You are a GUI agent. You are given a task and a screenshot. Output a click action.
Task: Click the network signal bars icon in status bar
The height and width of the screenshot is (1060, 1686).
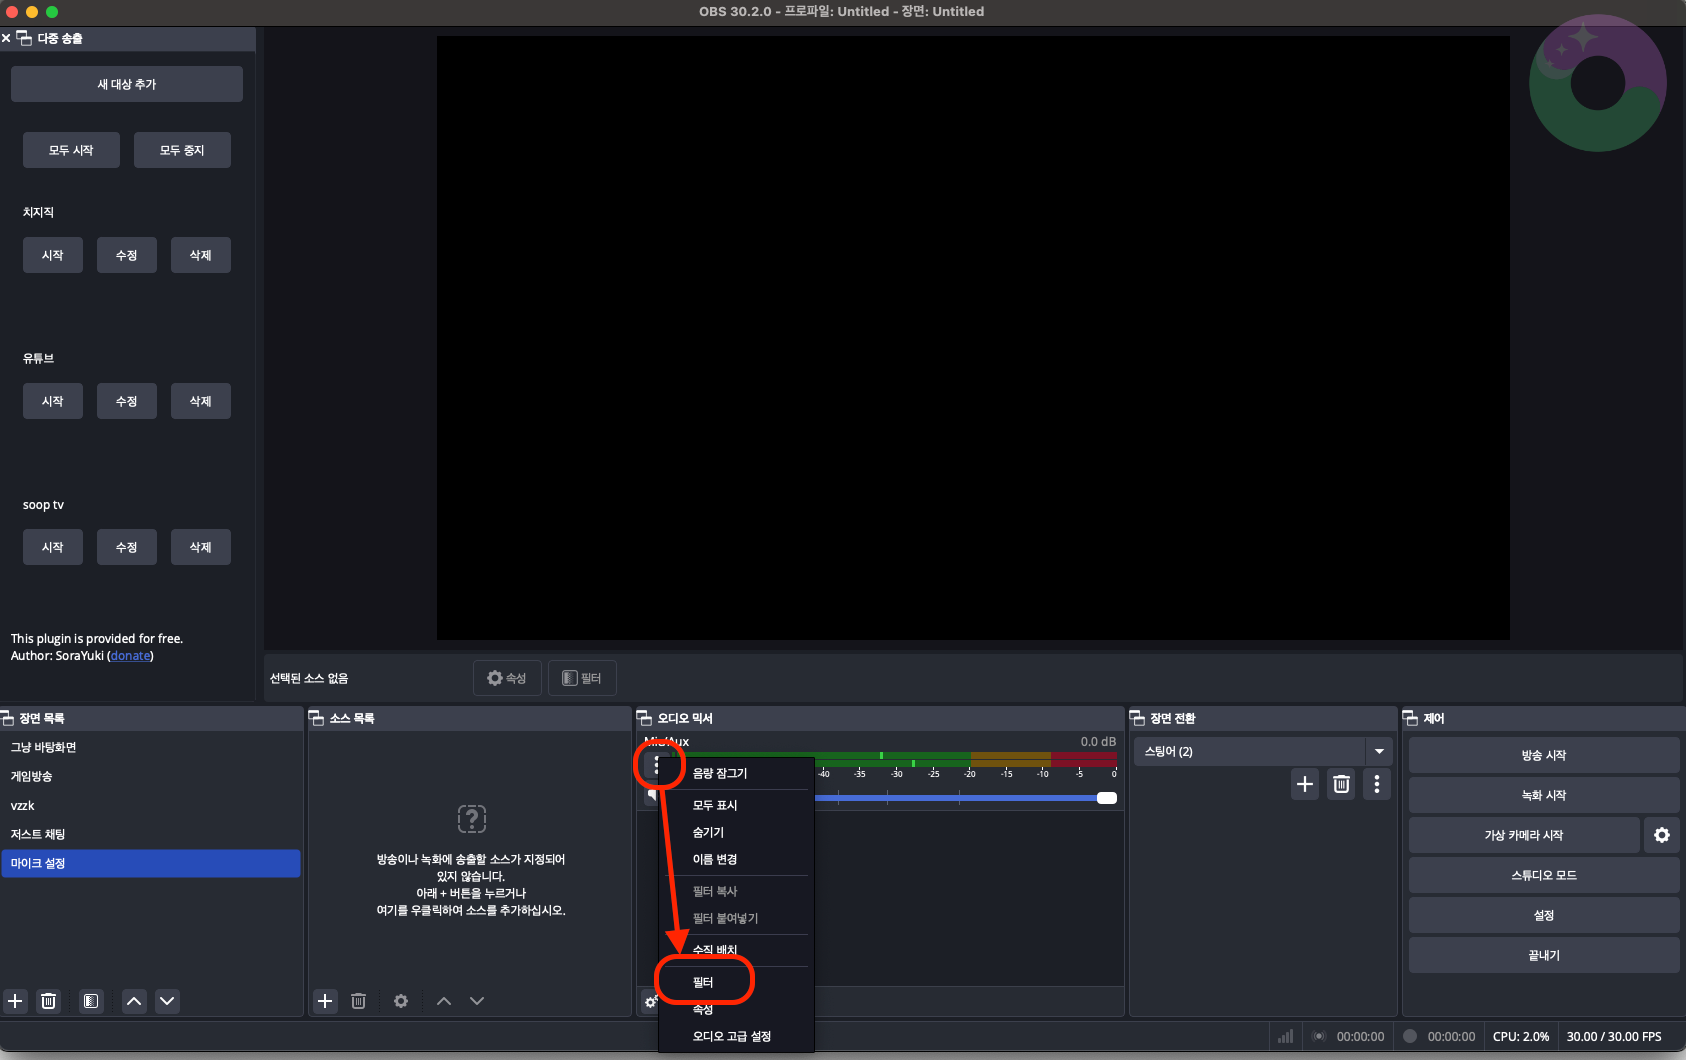click(1285, 1036)
